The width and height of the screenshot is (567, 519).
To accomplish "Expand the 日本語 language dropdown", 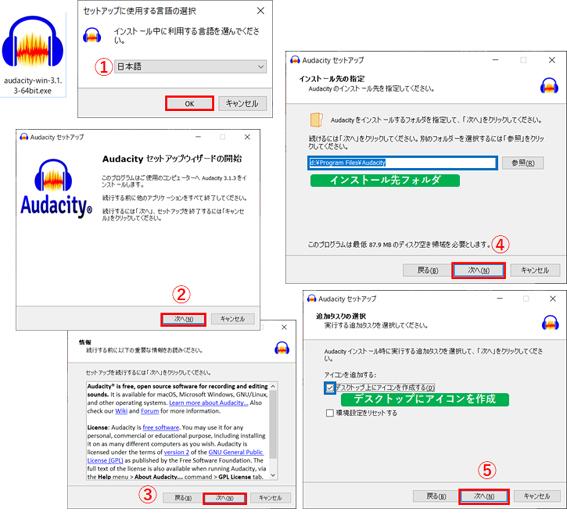I will click(x=190, y=67).
